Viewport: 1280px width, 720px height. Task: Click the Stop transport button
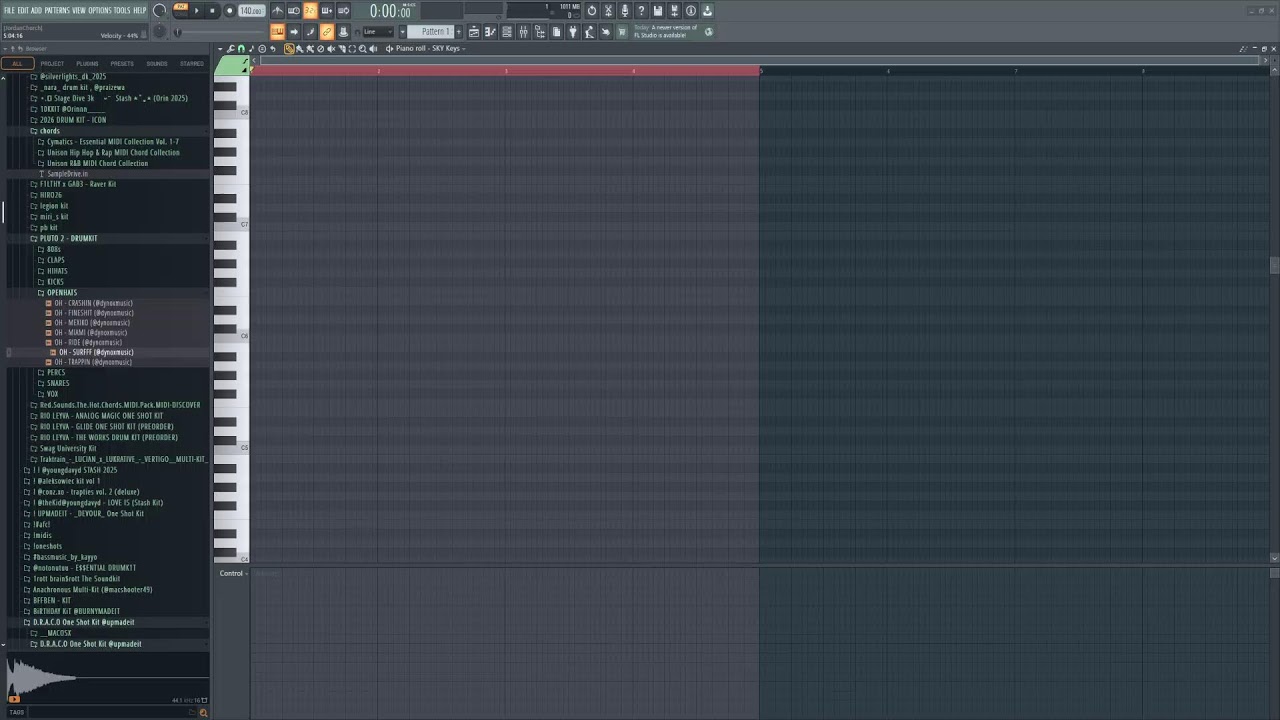(212, 11)
